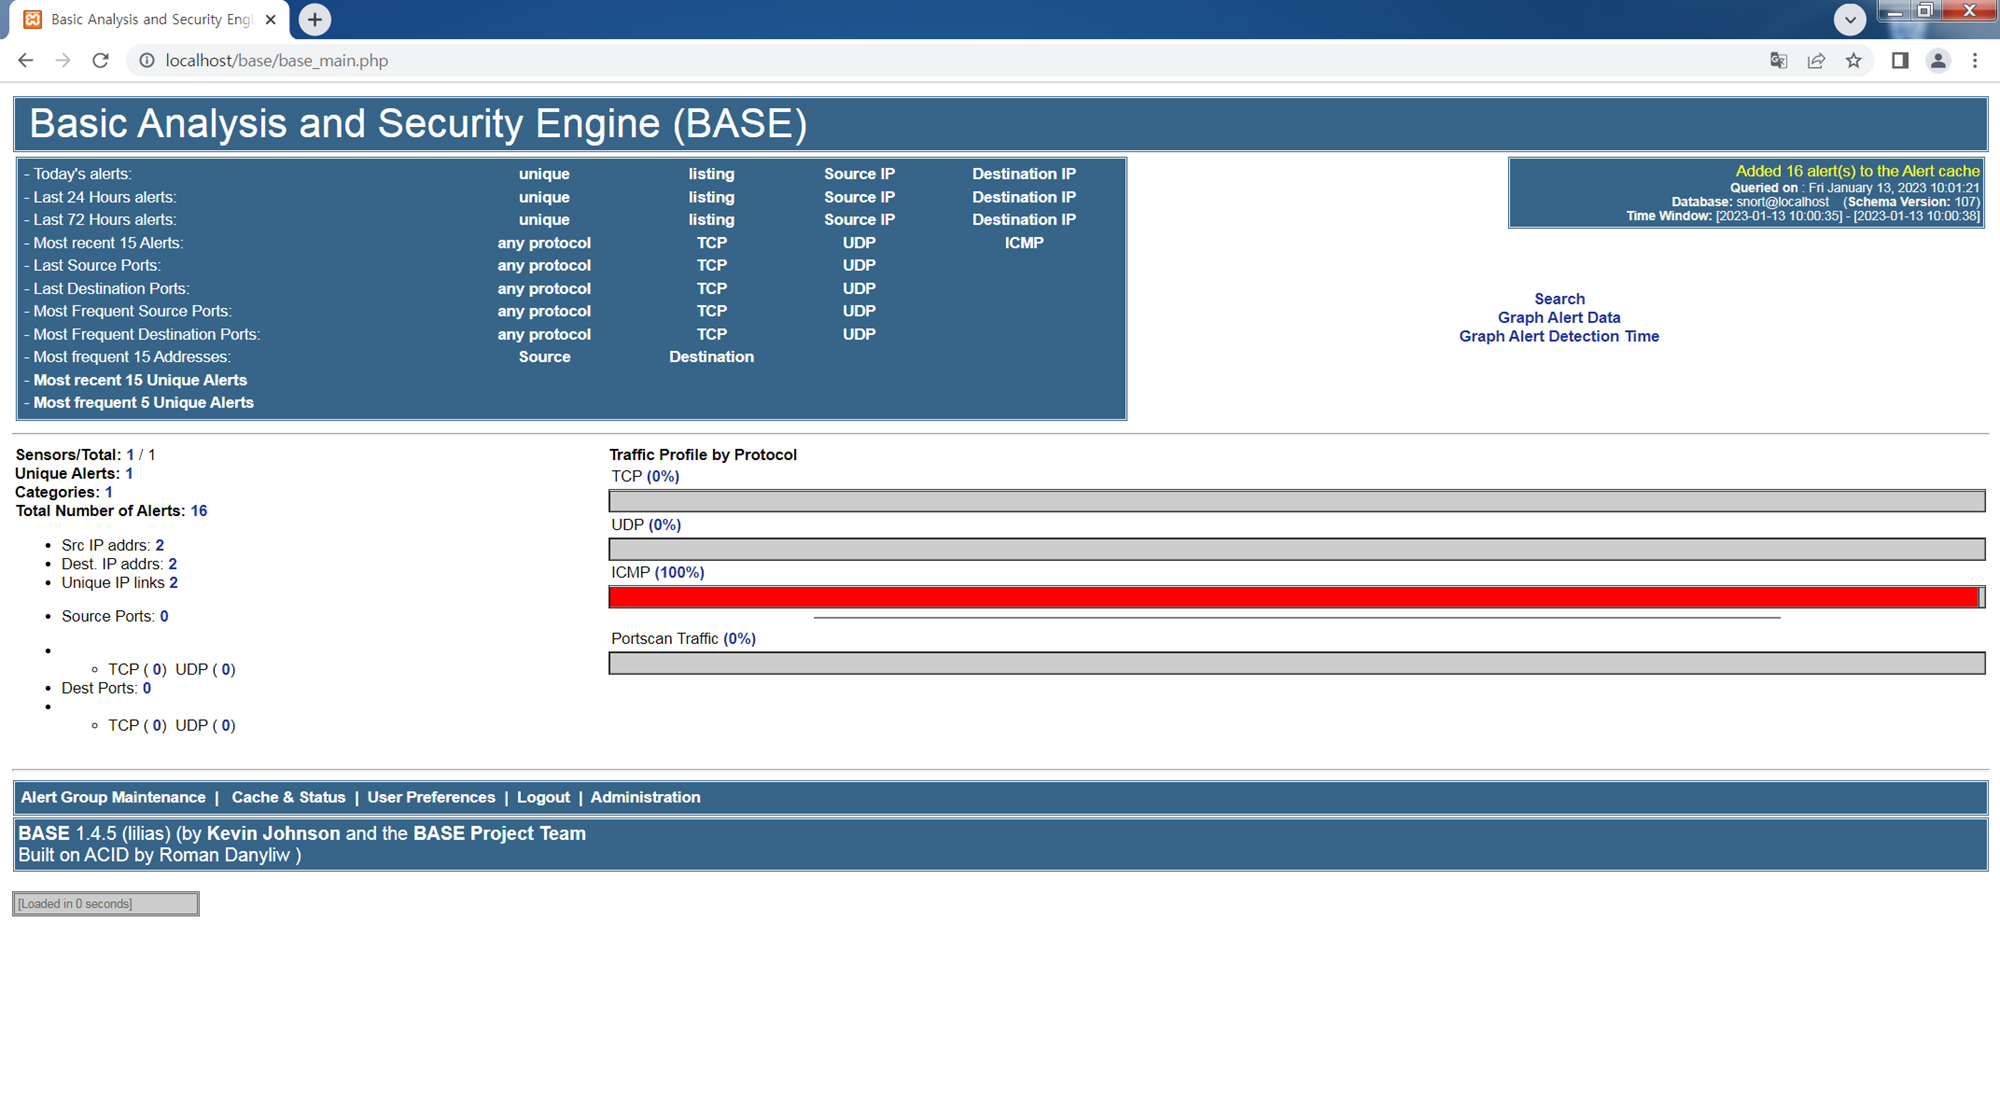Open the Chrome profile avatar icon
Image resolution: width=2000 pixels, height=1118 pixels.
1938,61
